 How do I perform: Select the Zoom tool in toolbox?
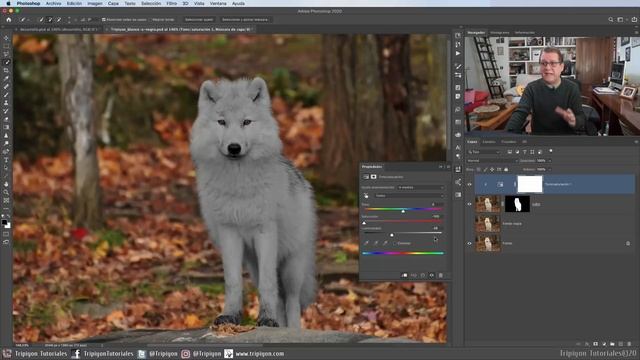6,192
